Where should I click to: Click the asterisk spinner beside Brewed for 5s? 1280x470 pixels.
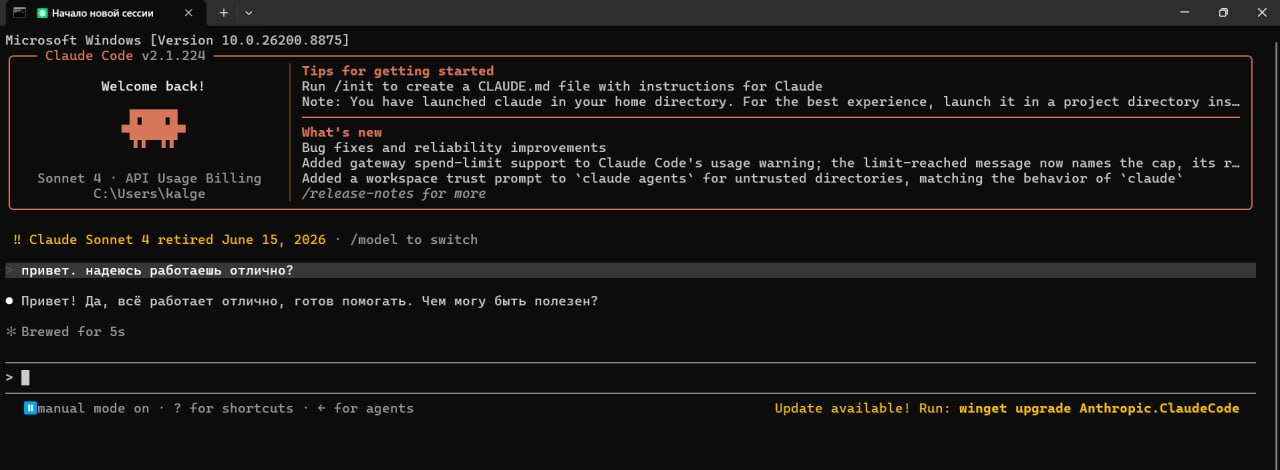(10, 331)
